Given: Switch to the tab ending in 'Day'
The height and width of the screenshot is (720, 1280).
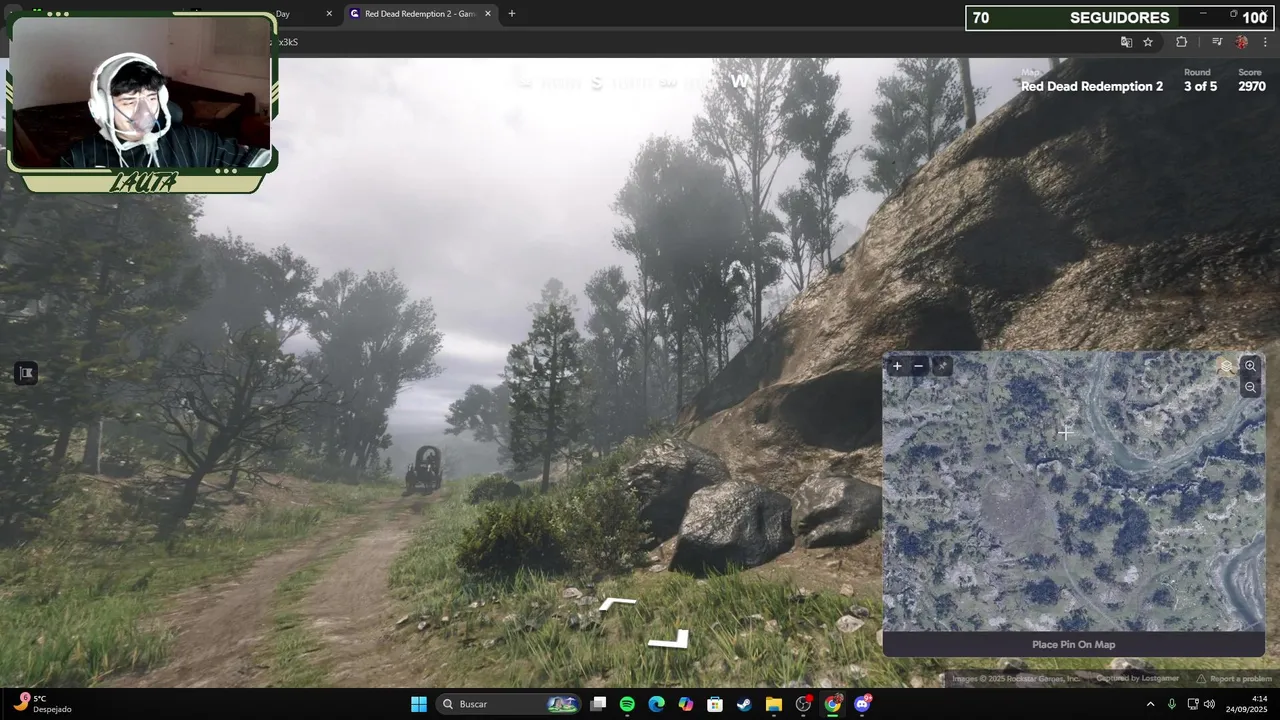Looking at the screenshot, I should click(283, 14).
